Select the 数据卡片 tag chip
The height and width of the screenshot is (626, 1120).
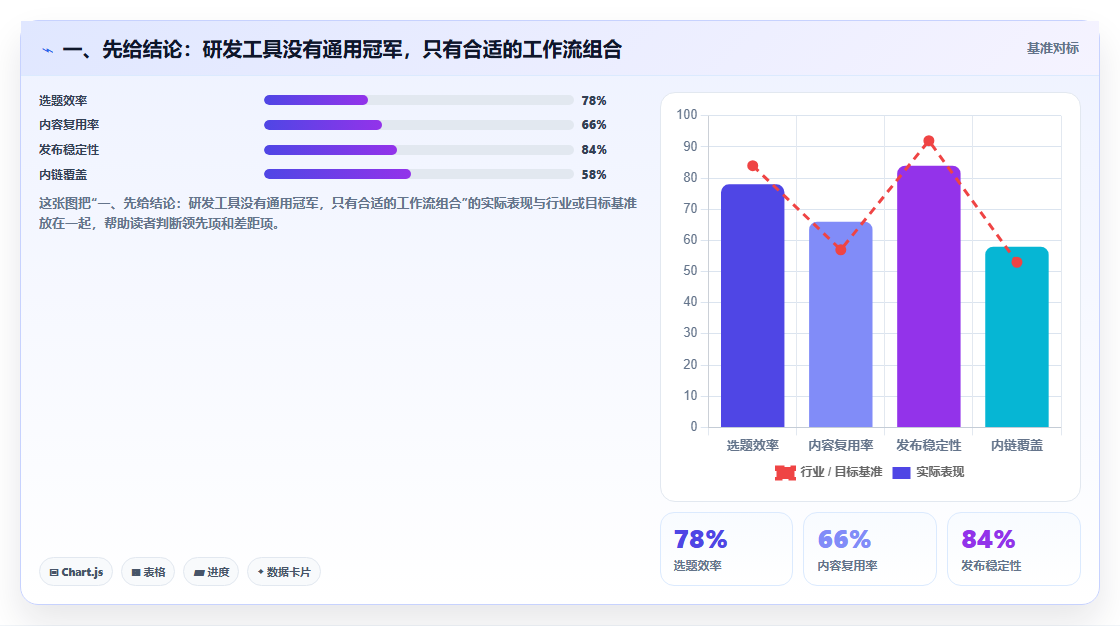[284, 572]
